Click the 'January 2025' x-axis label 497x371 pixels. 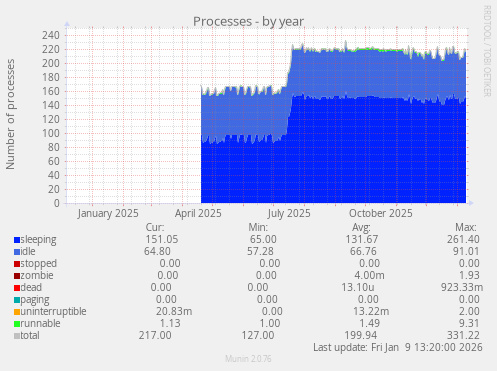(108, 214)
